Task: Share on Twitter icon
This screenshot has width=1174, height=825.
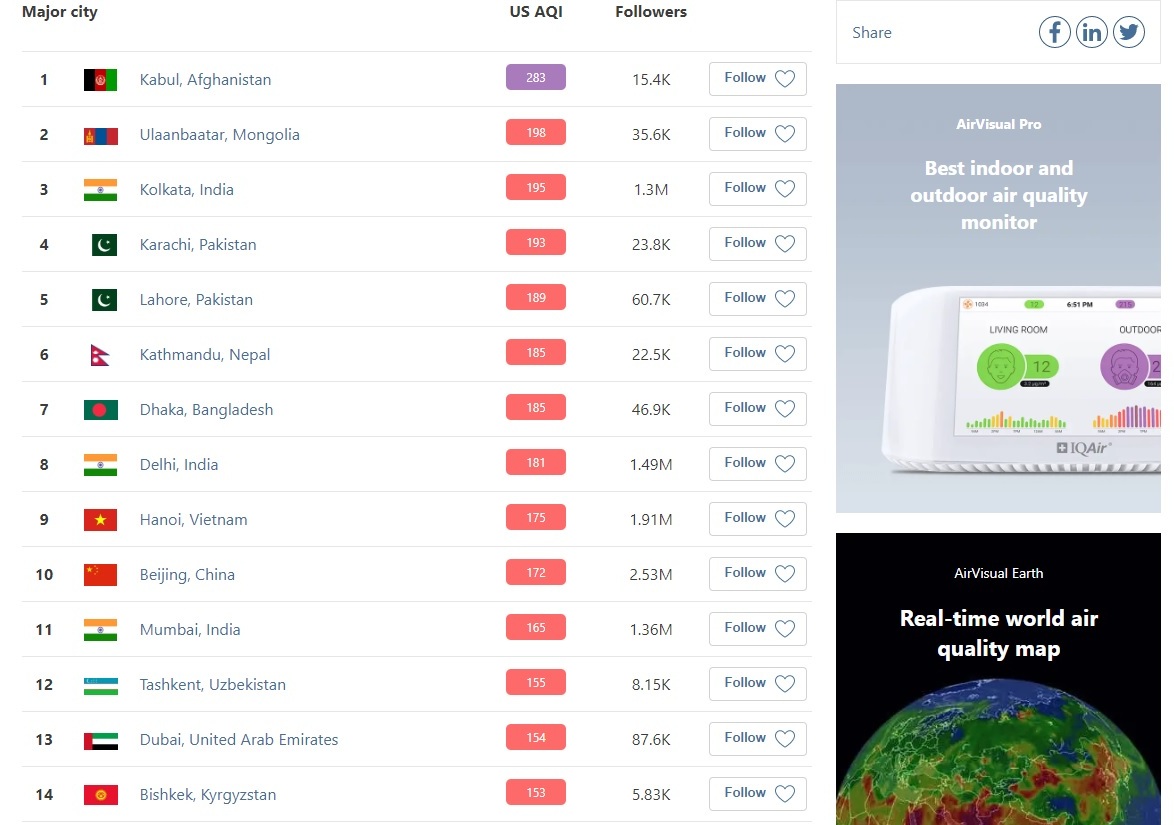Action: coord(1129,32)
